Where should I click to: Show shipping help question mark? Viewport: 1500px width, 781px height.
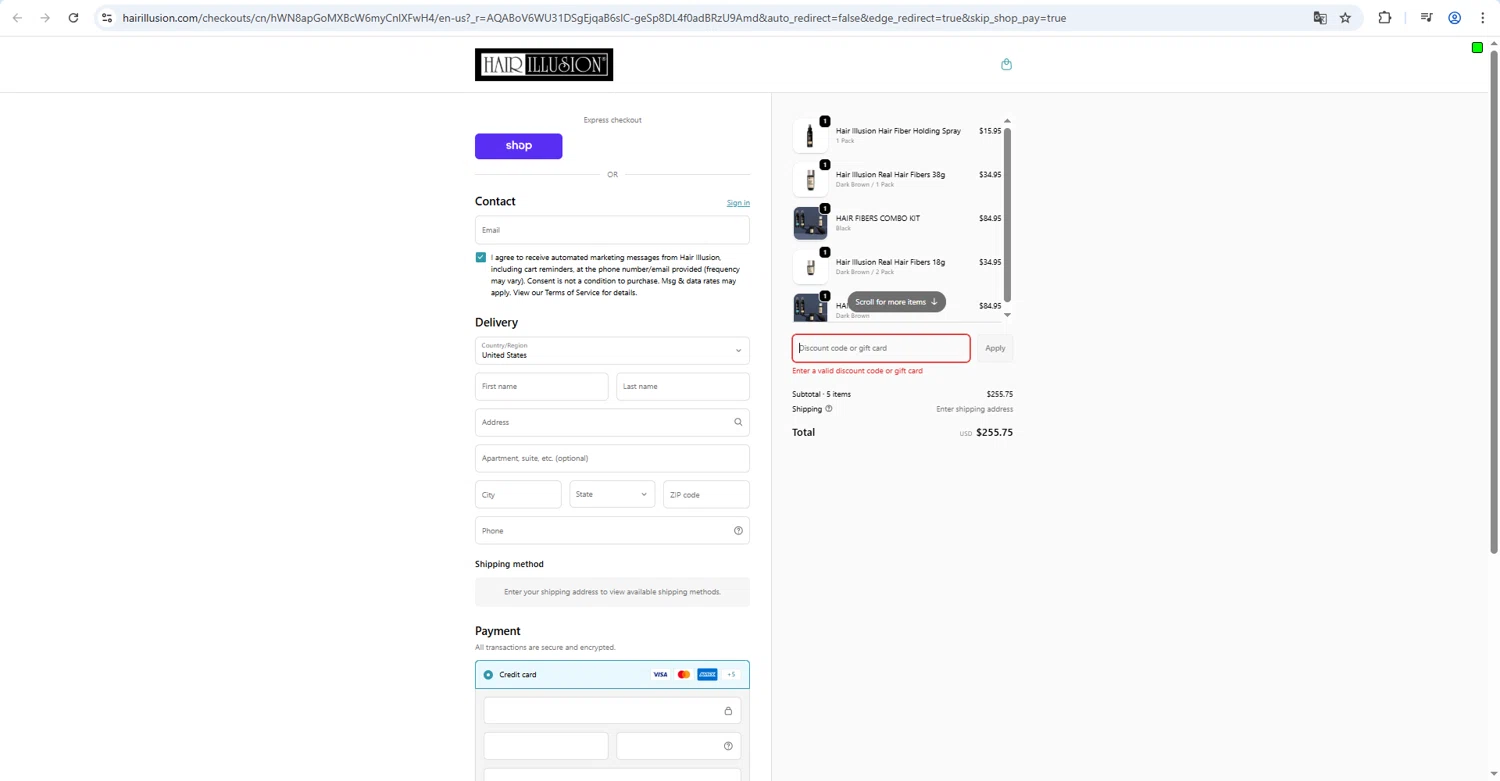(828, 409)
